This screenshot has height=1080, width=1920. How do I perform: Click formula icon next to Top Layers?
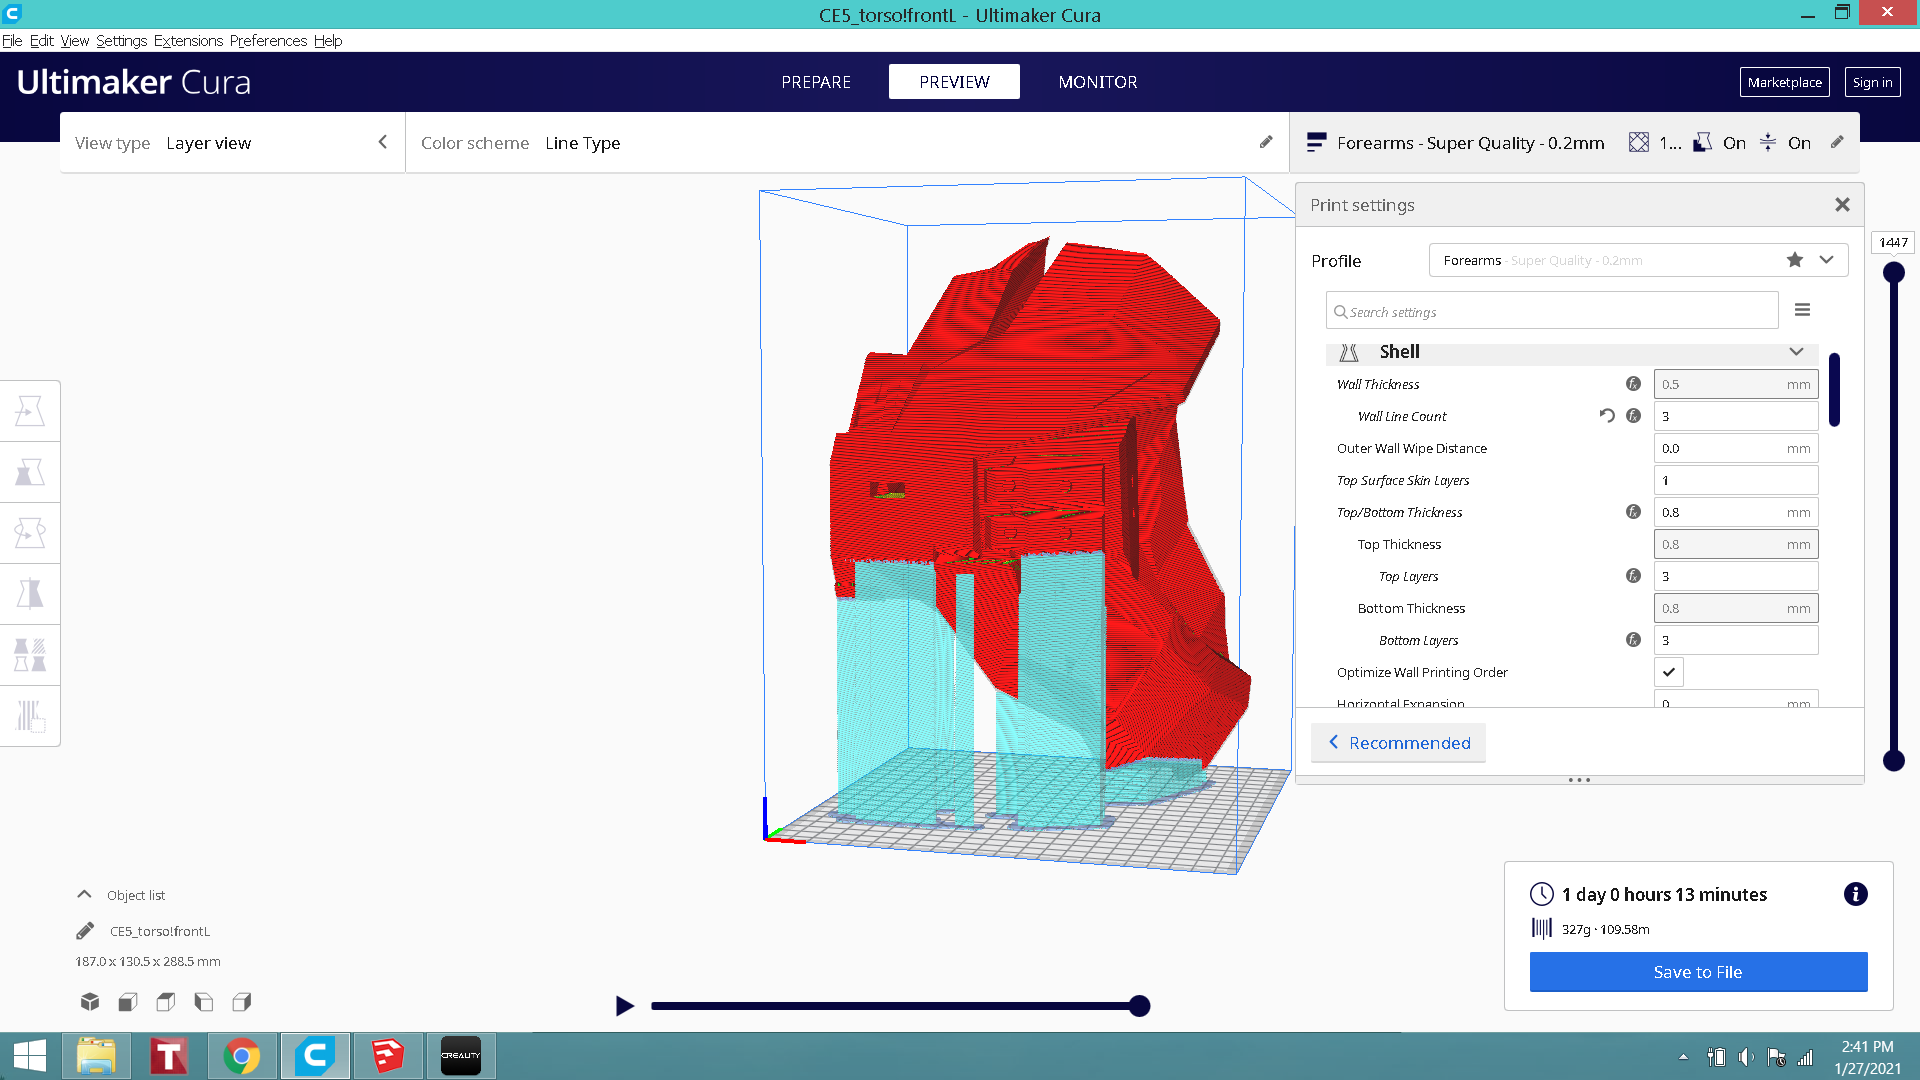pyautogui.click(x=1633, y=576)
